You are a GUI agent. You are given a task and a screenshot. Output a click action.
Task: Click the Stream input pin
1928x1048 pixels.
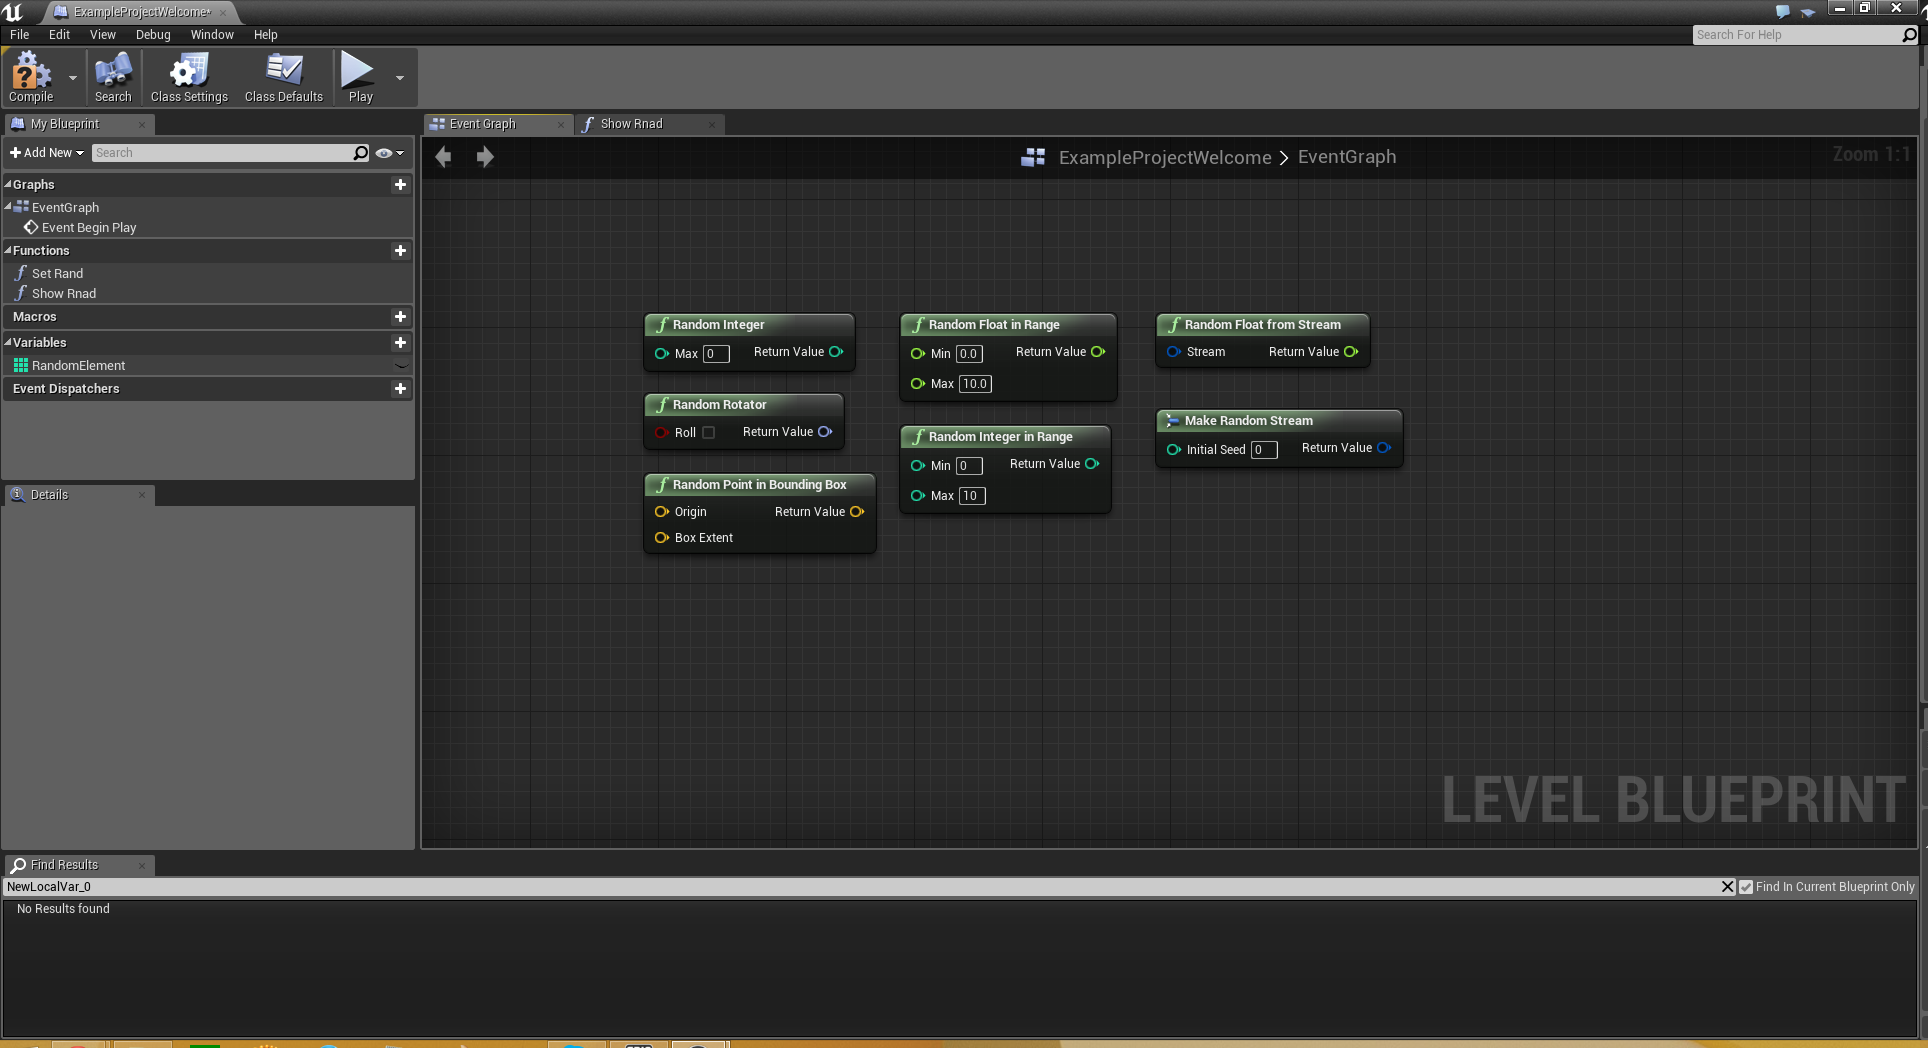(1174, 352)
